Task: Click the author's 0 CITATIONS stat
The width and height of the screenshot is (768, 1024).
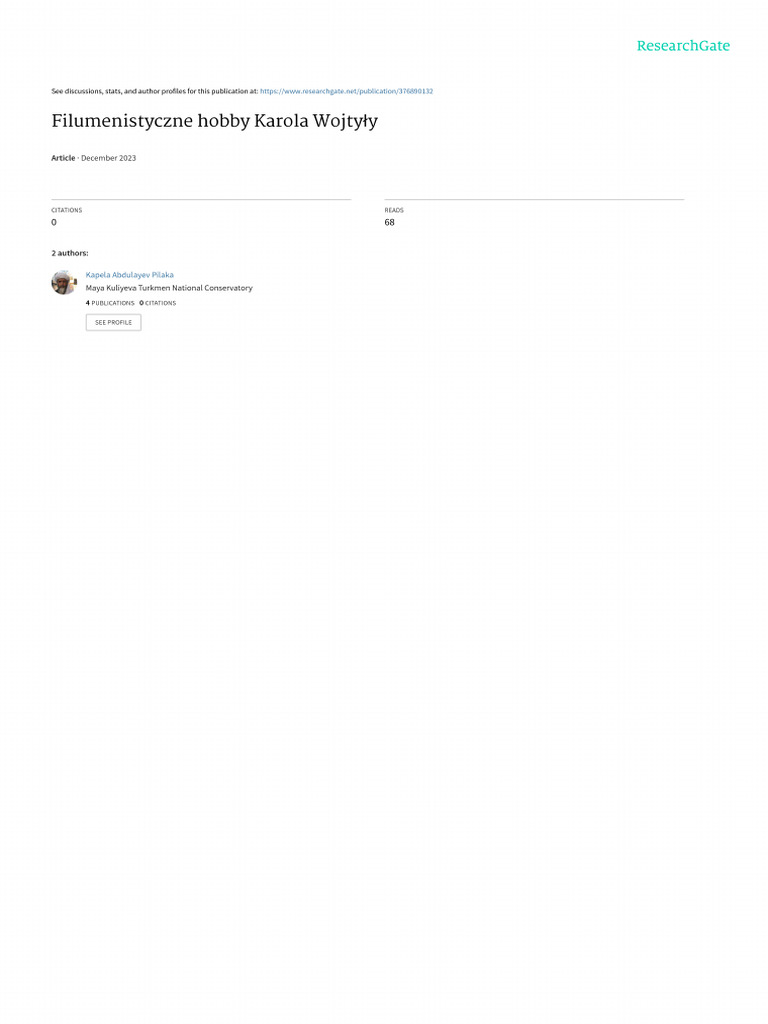Action: (157, 303)
